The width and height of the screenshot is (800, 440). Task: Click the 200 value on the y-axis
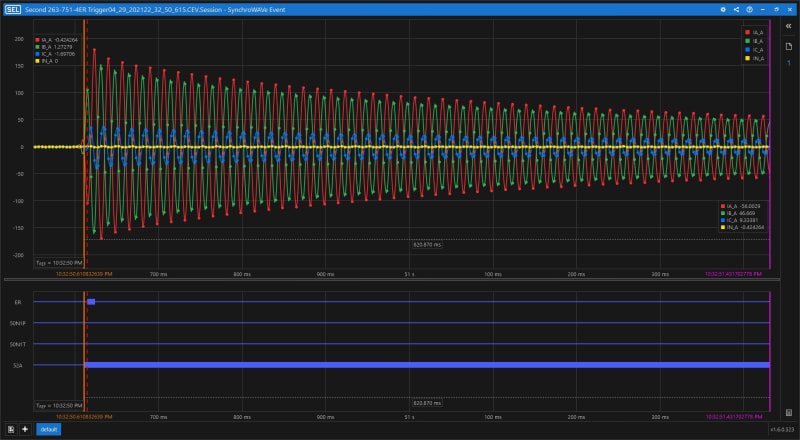pyautogui.click(x=19, y=39)
